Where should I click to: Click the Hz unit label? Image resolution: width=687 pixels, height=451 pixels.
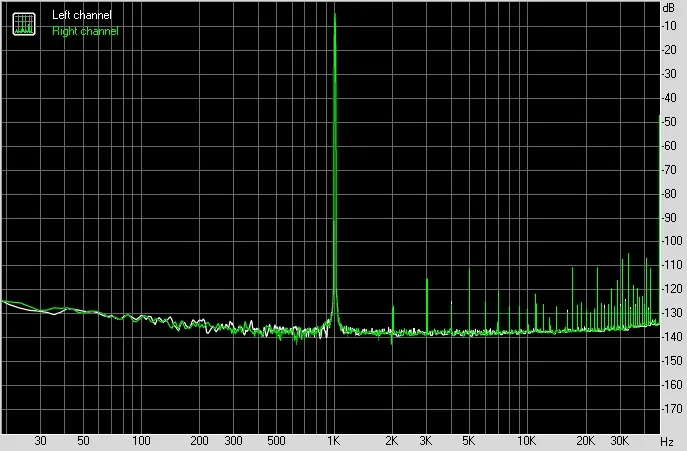pyautogui.click(x=667, y=441)
